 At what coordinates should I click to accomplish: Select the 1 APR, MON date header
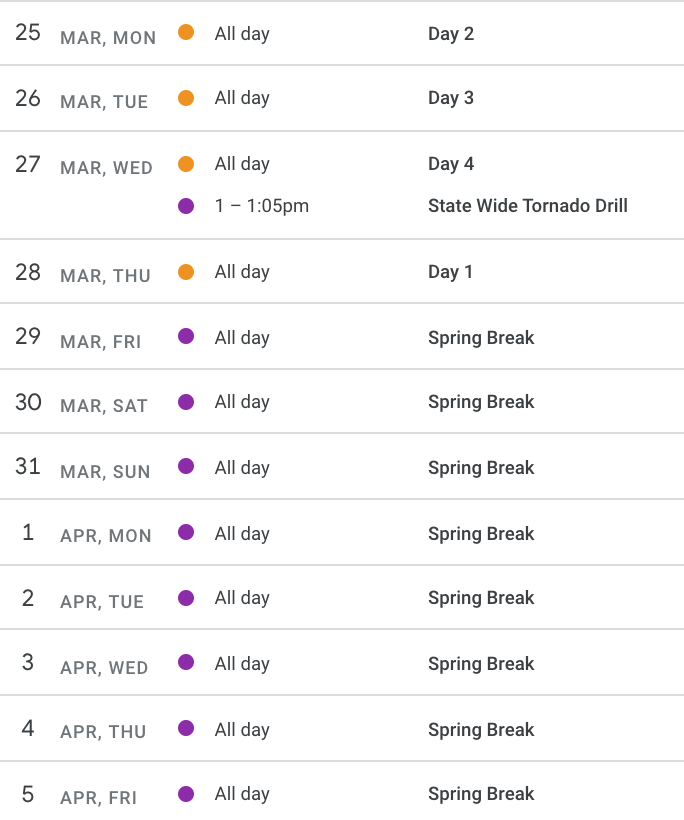[x=86, y=533]
